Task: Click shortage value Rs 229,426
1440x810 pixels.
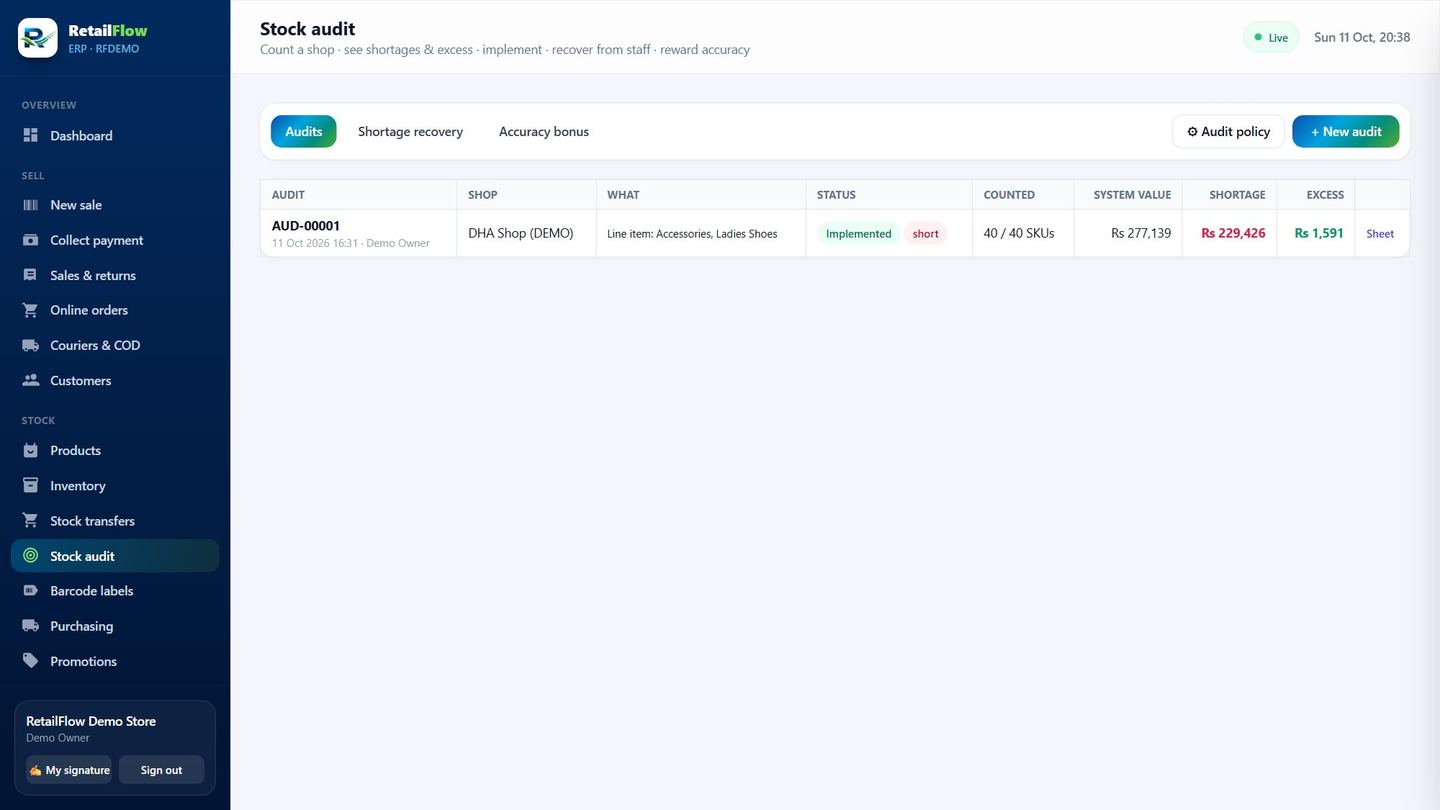Action: click(x=1233, y=233)
